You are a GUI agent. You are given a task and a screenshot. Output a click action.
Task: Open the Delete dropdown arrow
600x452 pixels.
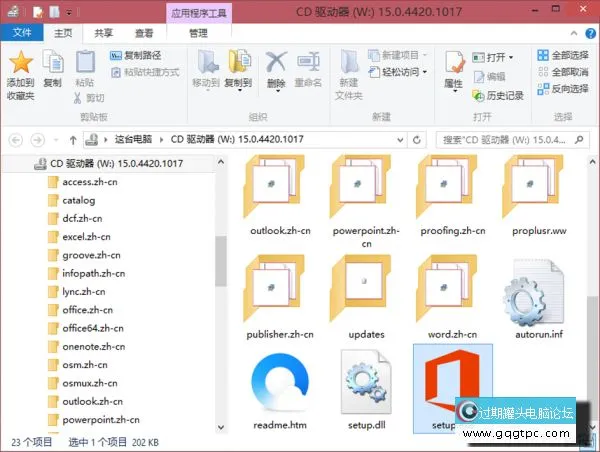tap(278, 91)
